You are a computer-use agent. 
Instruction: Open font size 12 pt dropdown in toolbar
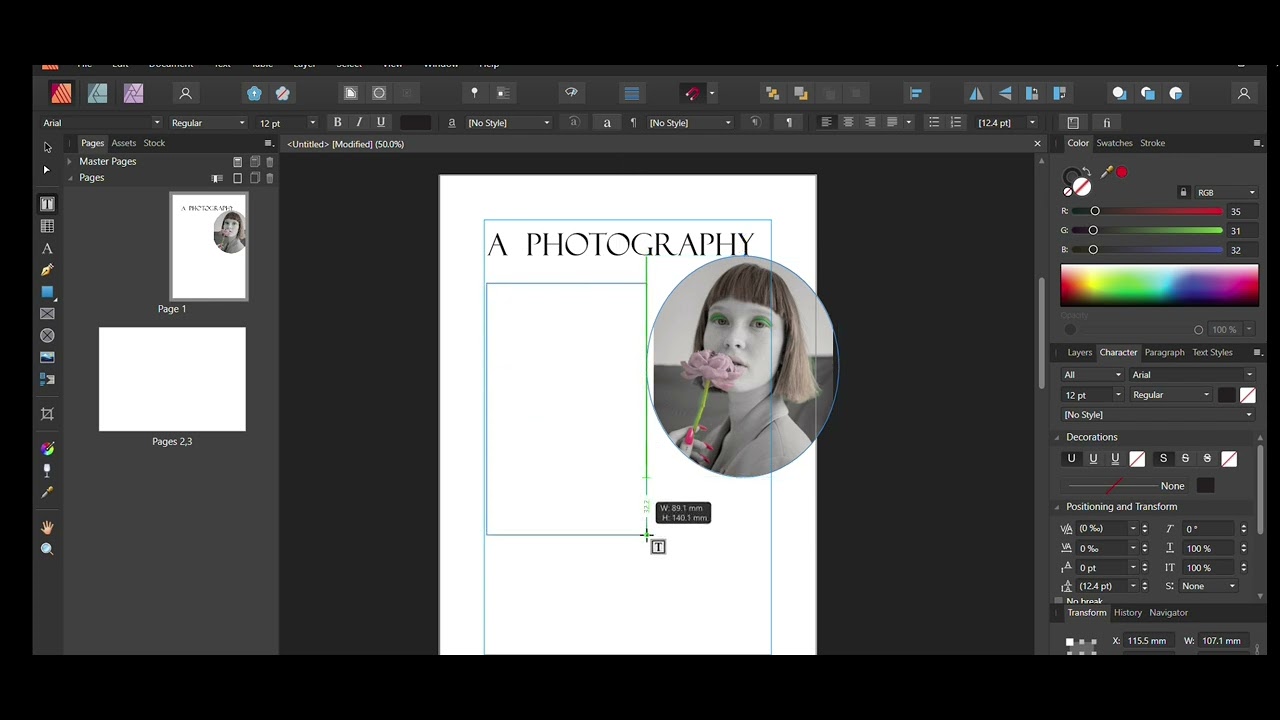click(x=287, y=122)
